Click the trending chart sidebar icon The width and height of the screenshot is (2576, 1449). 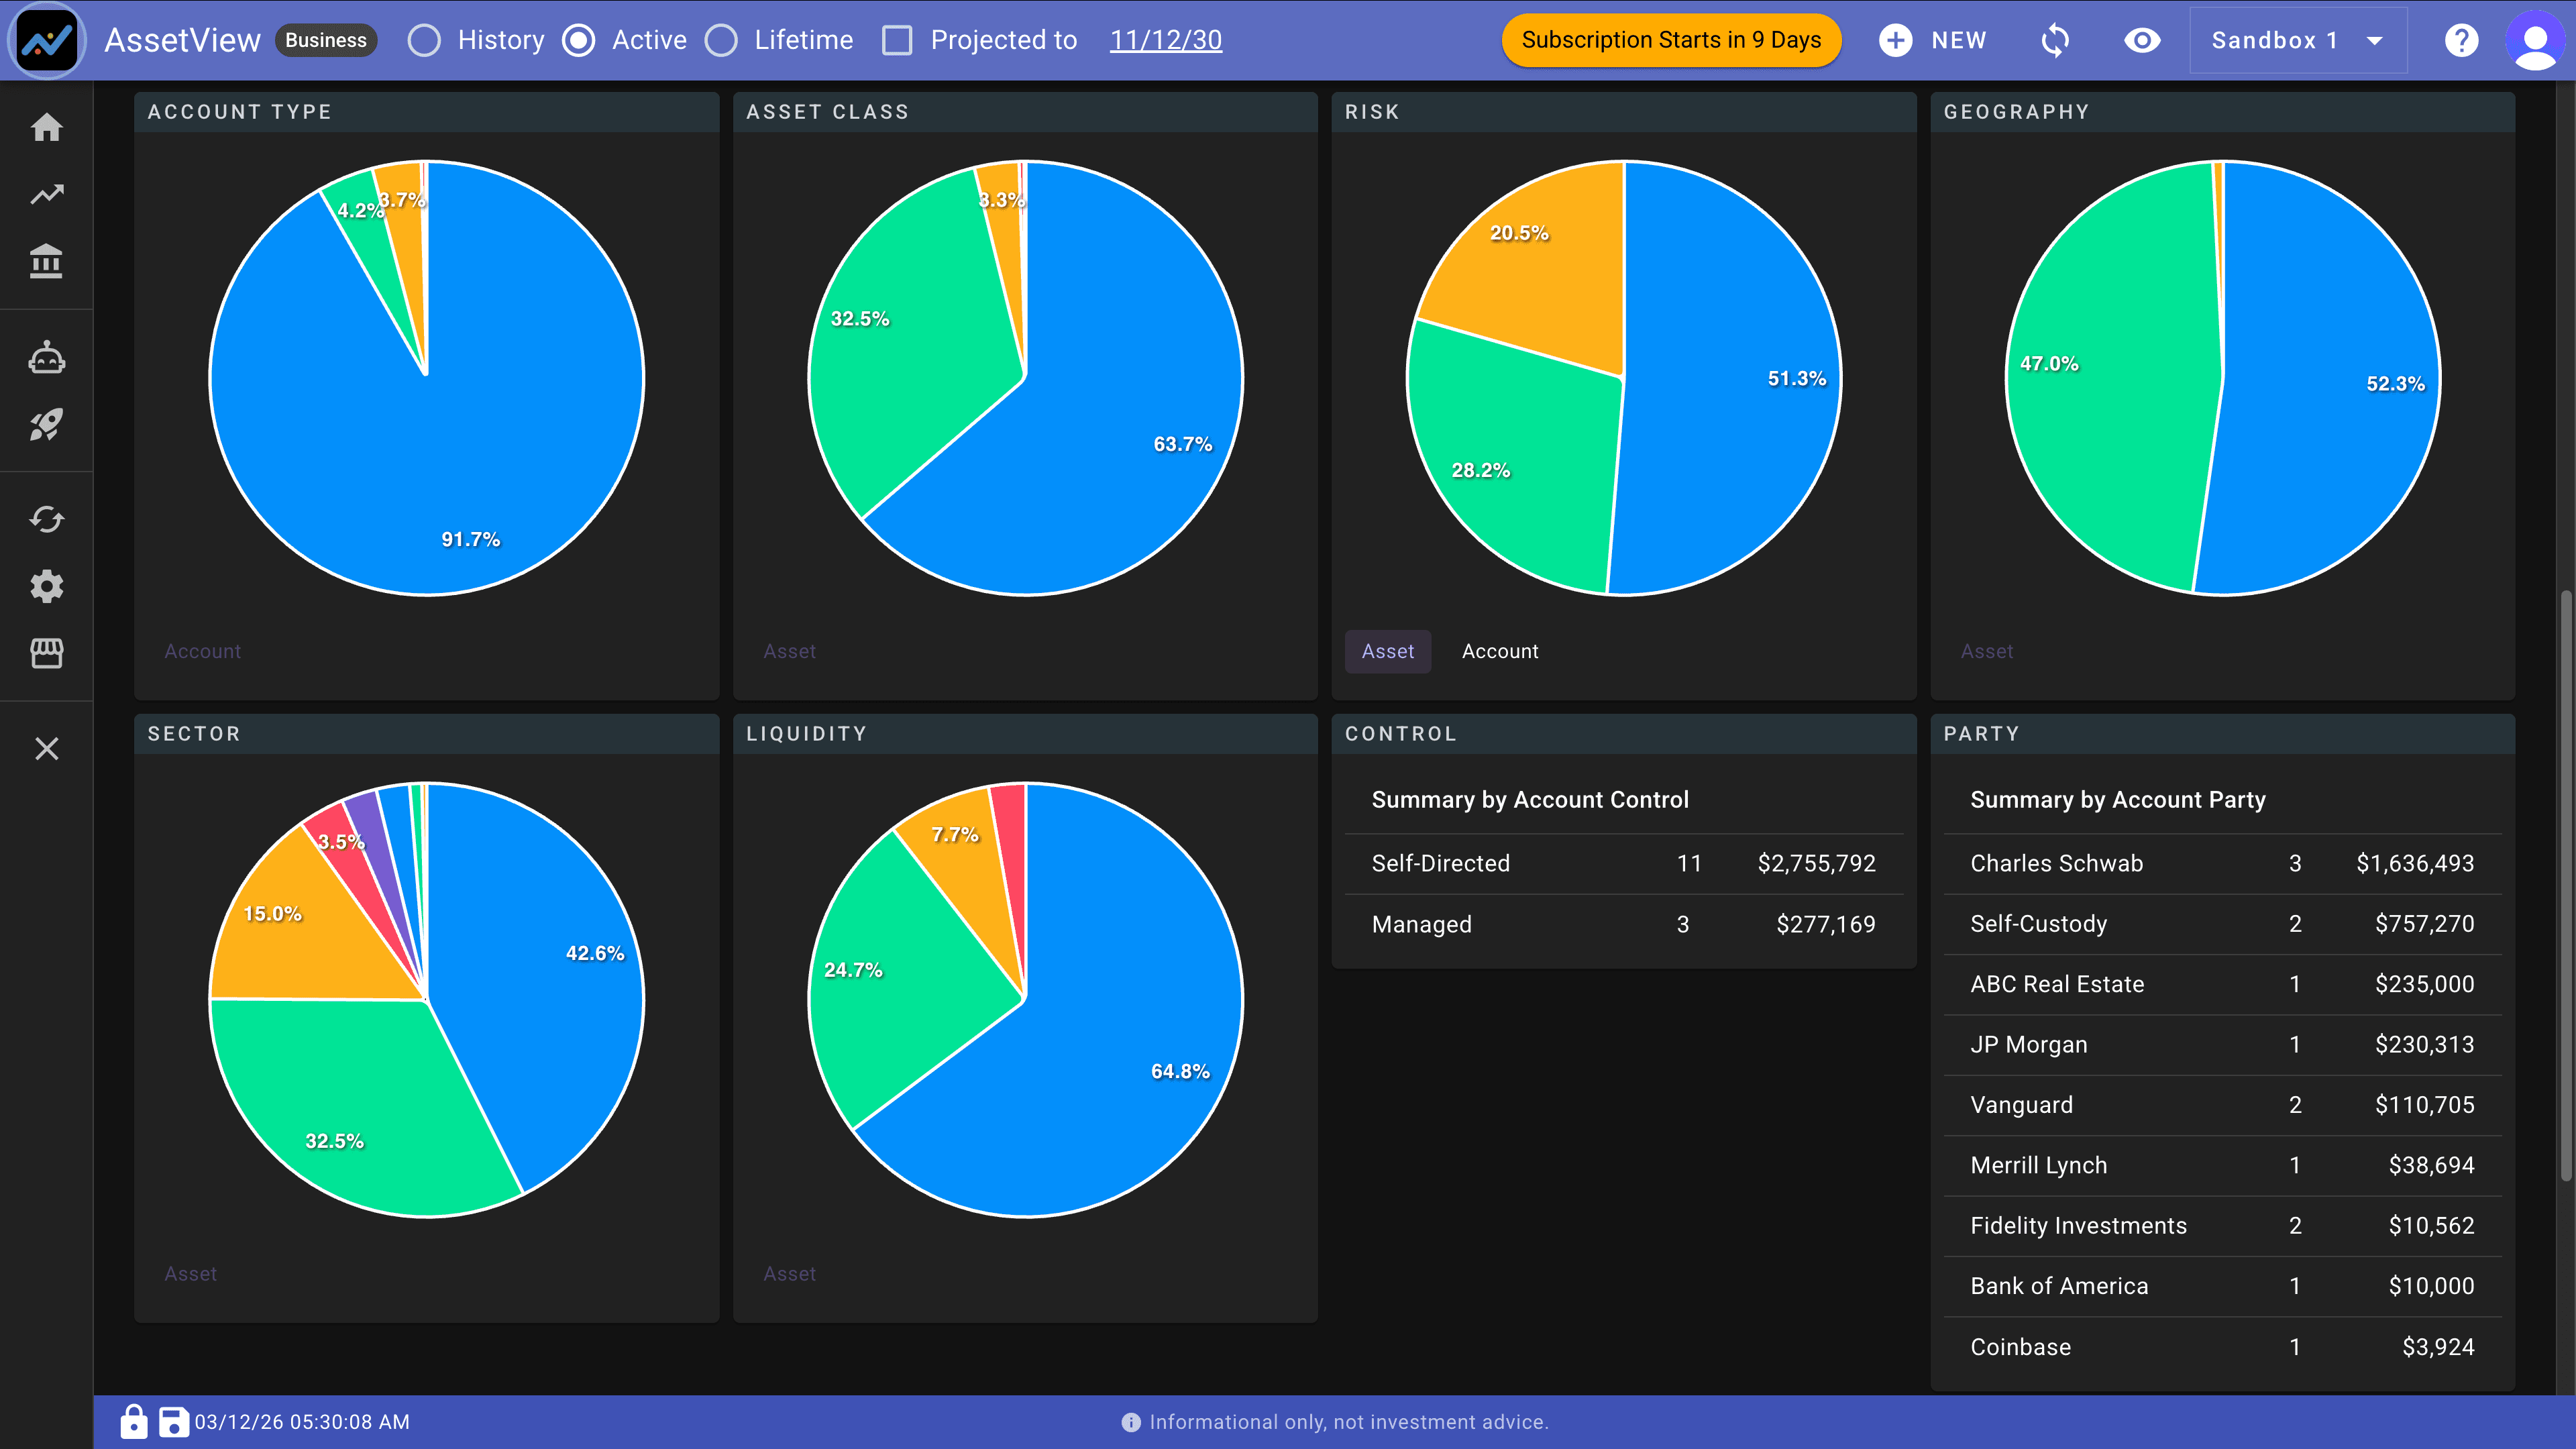(46, 194)
